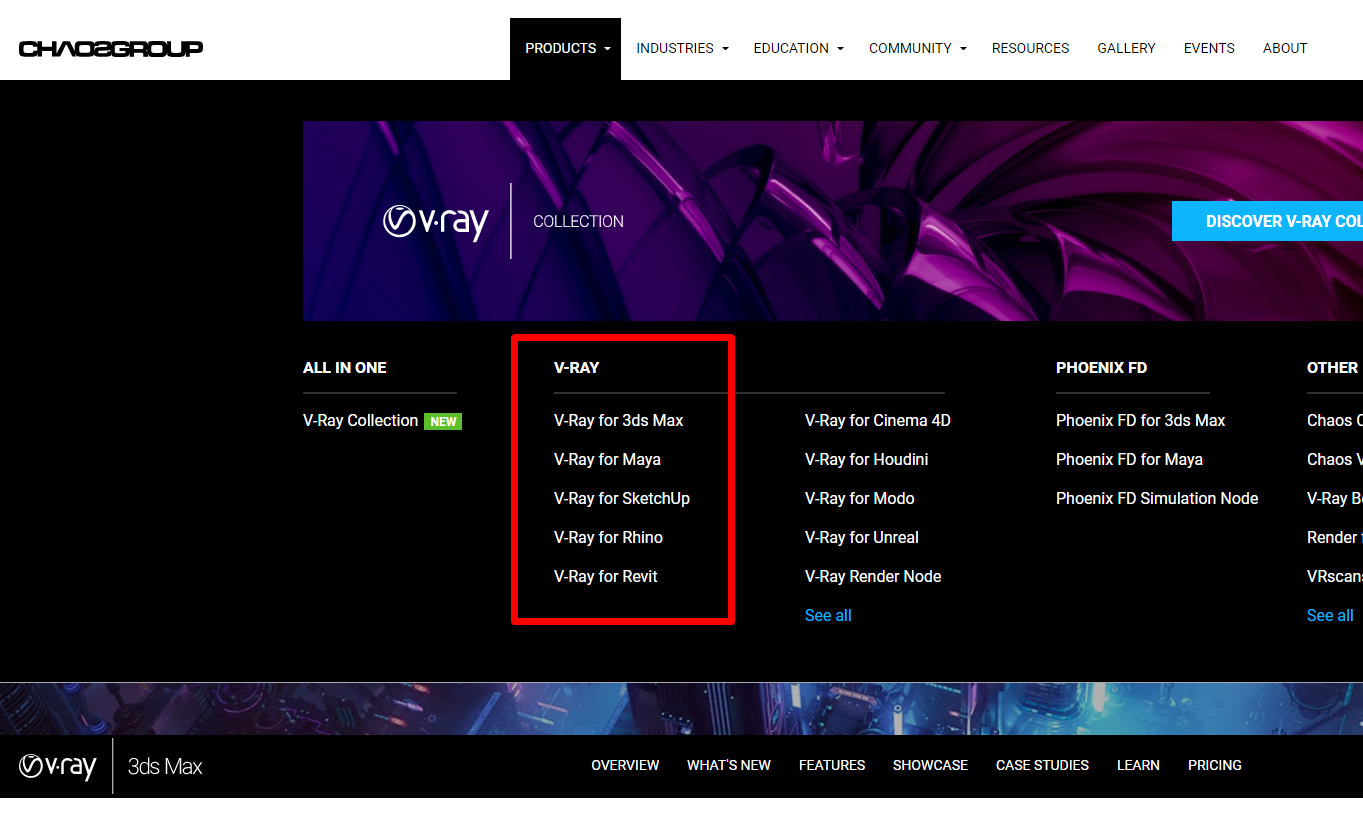Select V-Ray for Rhino

tap(608, 538)
